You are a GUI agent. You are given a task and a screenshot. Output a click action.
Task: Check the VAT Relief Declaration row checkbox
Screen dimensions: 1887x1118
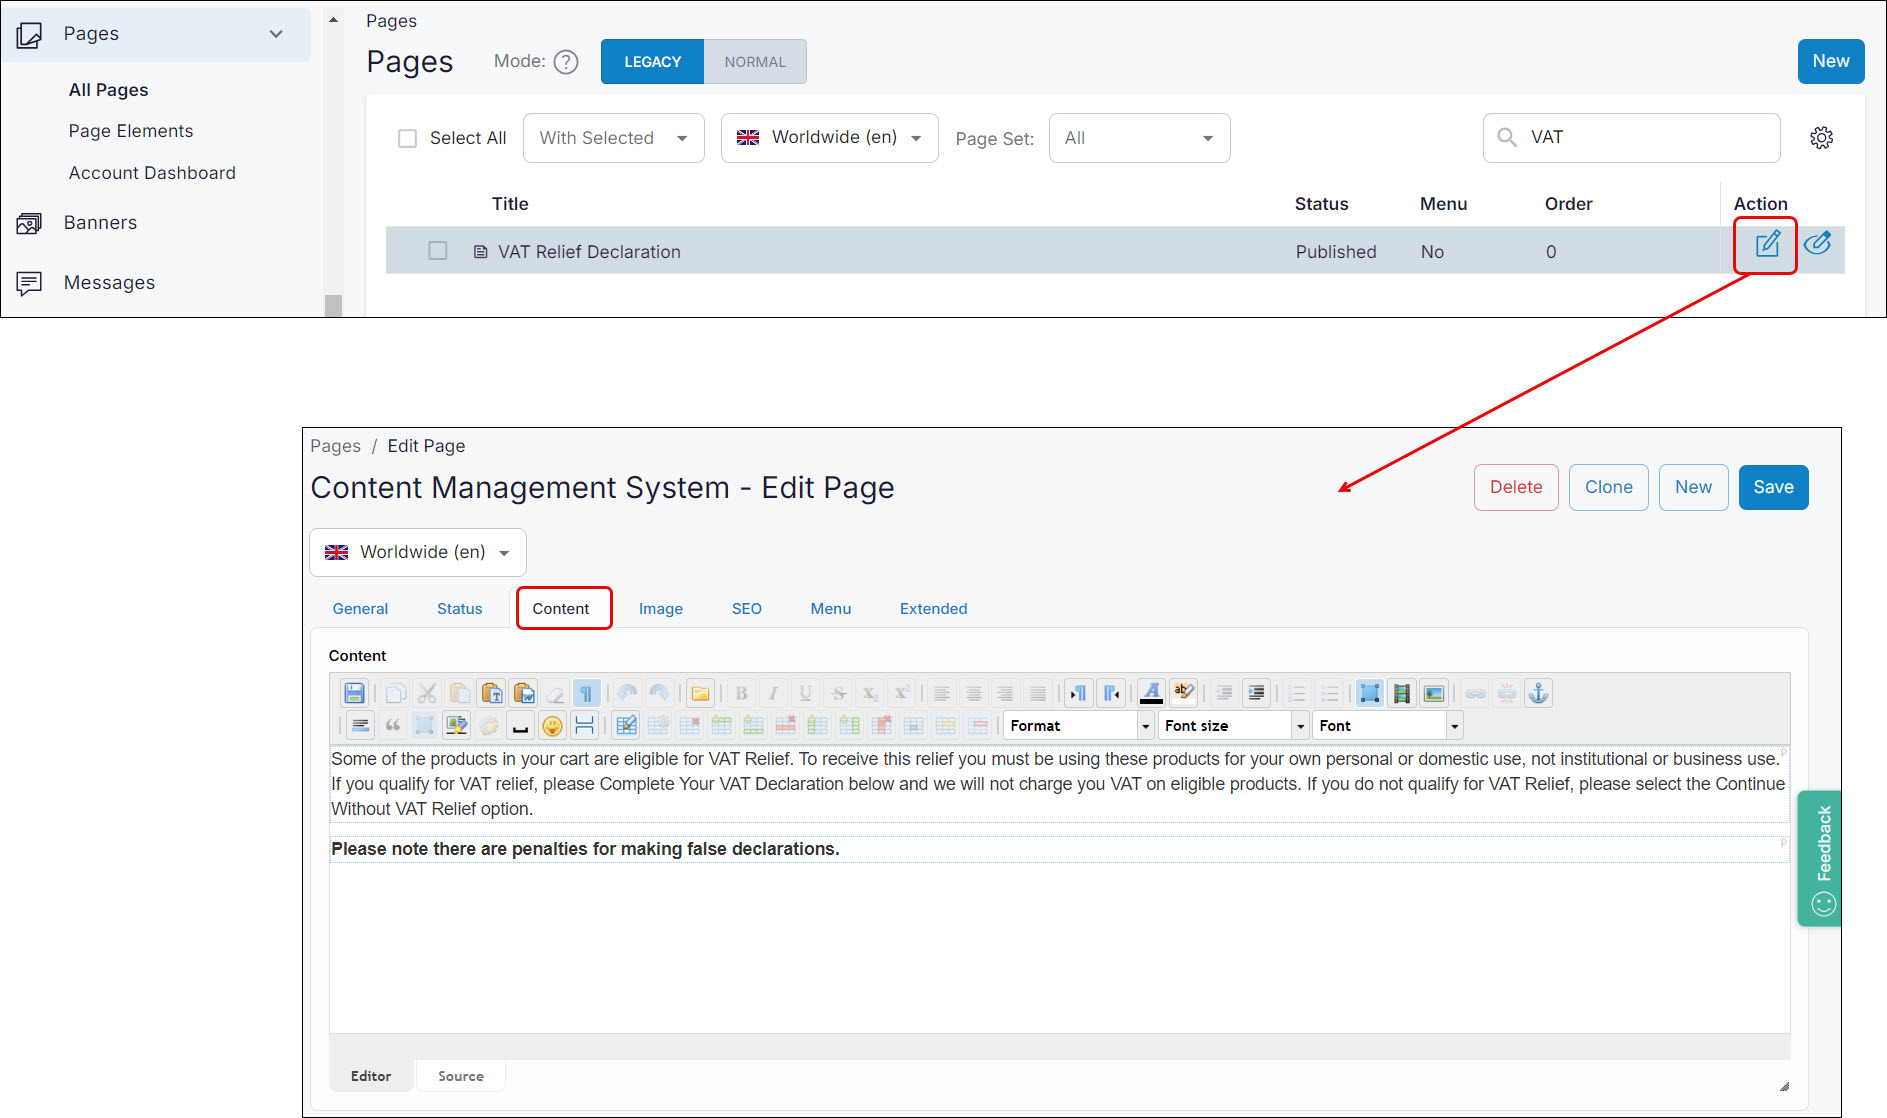(x=437, y=251)
